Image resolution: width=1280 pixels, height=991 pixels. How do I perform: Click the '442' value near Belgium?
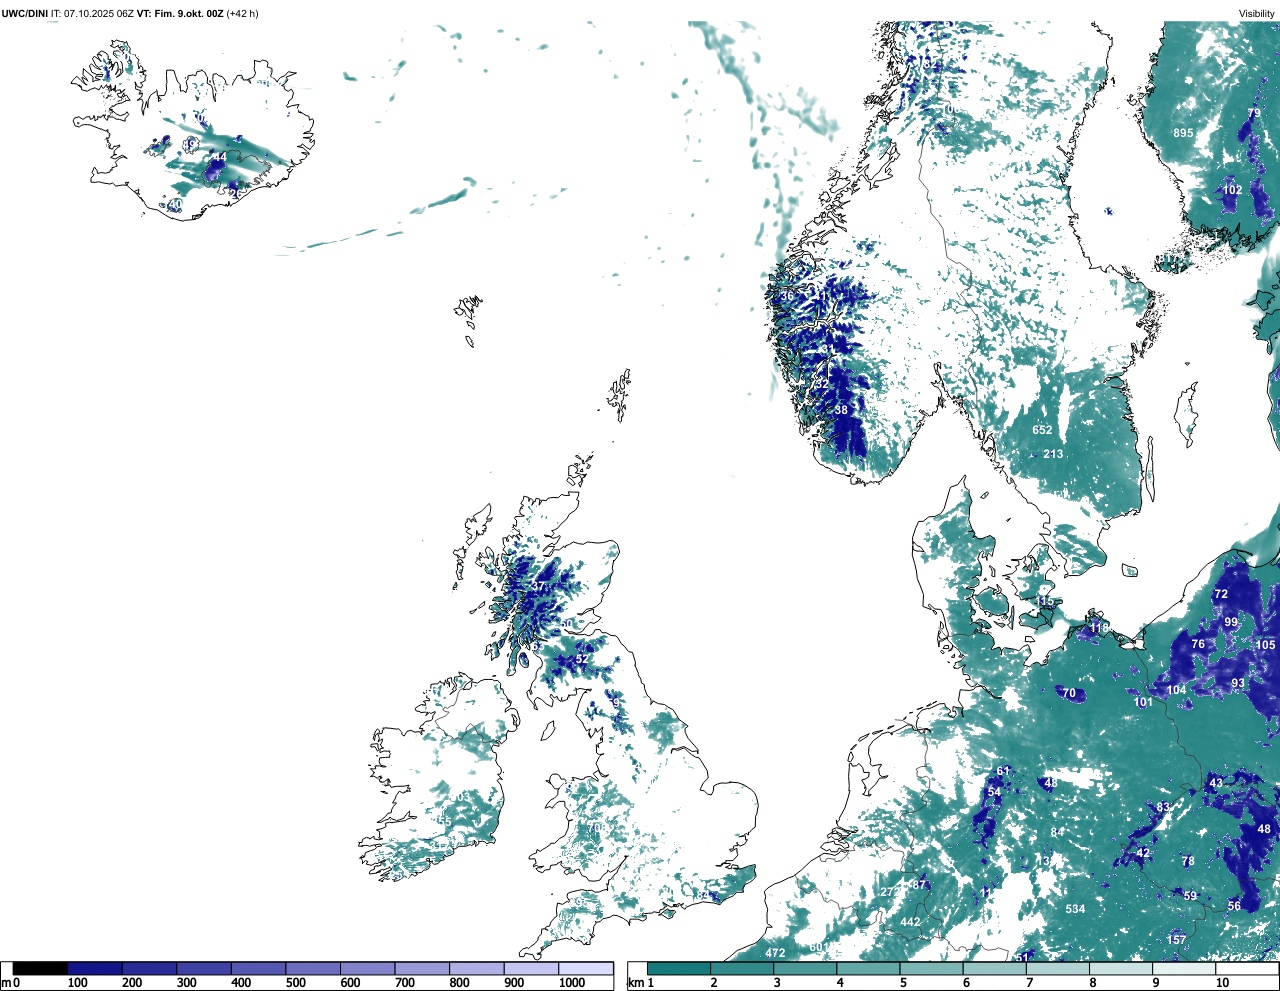point(910,922)
